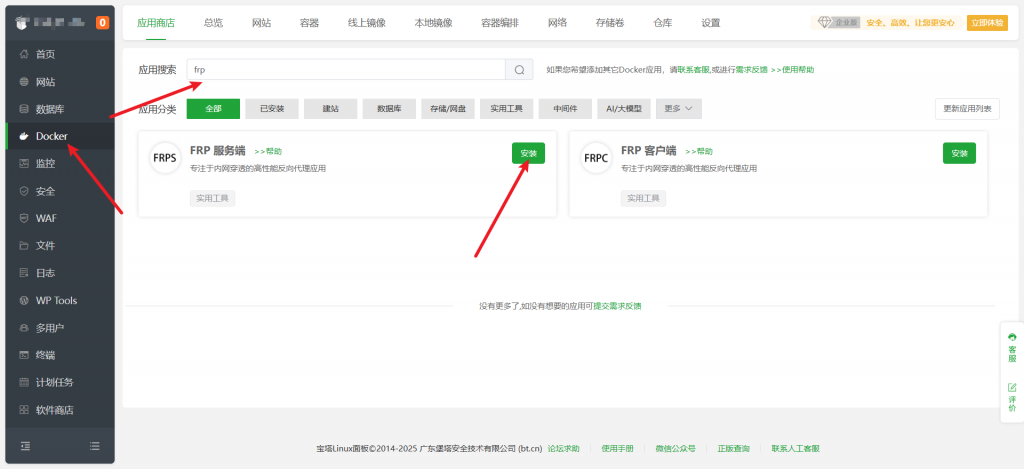Click the search magnifier icon button
The height and width of the screenshot is (469, 1024).
[x=519, y=70]
